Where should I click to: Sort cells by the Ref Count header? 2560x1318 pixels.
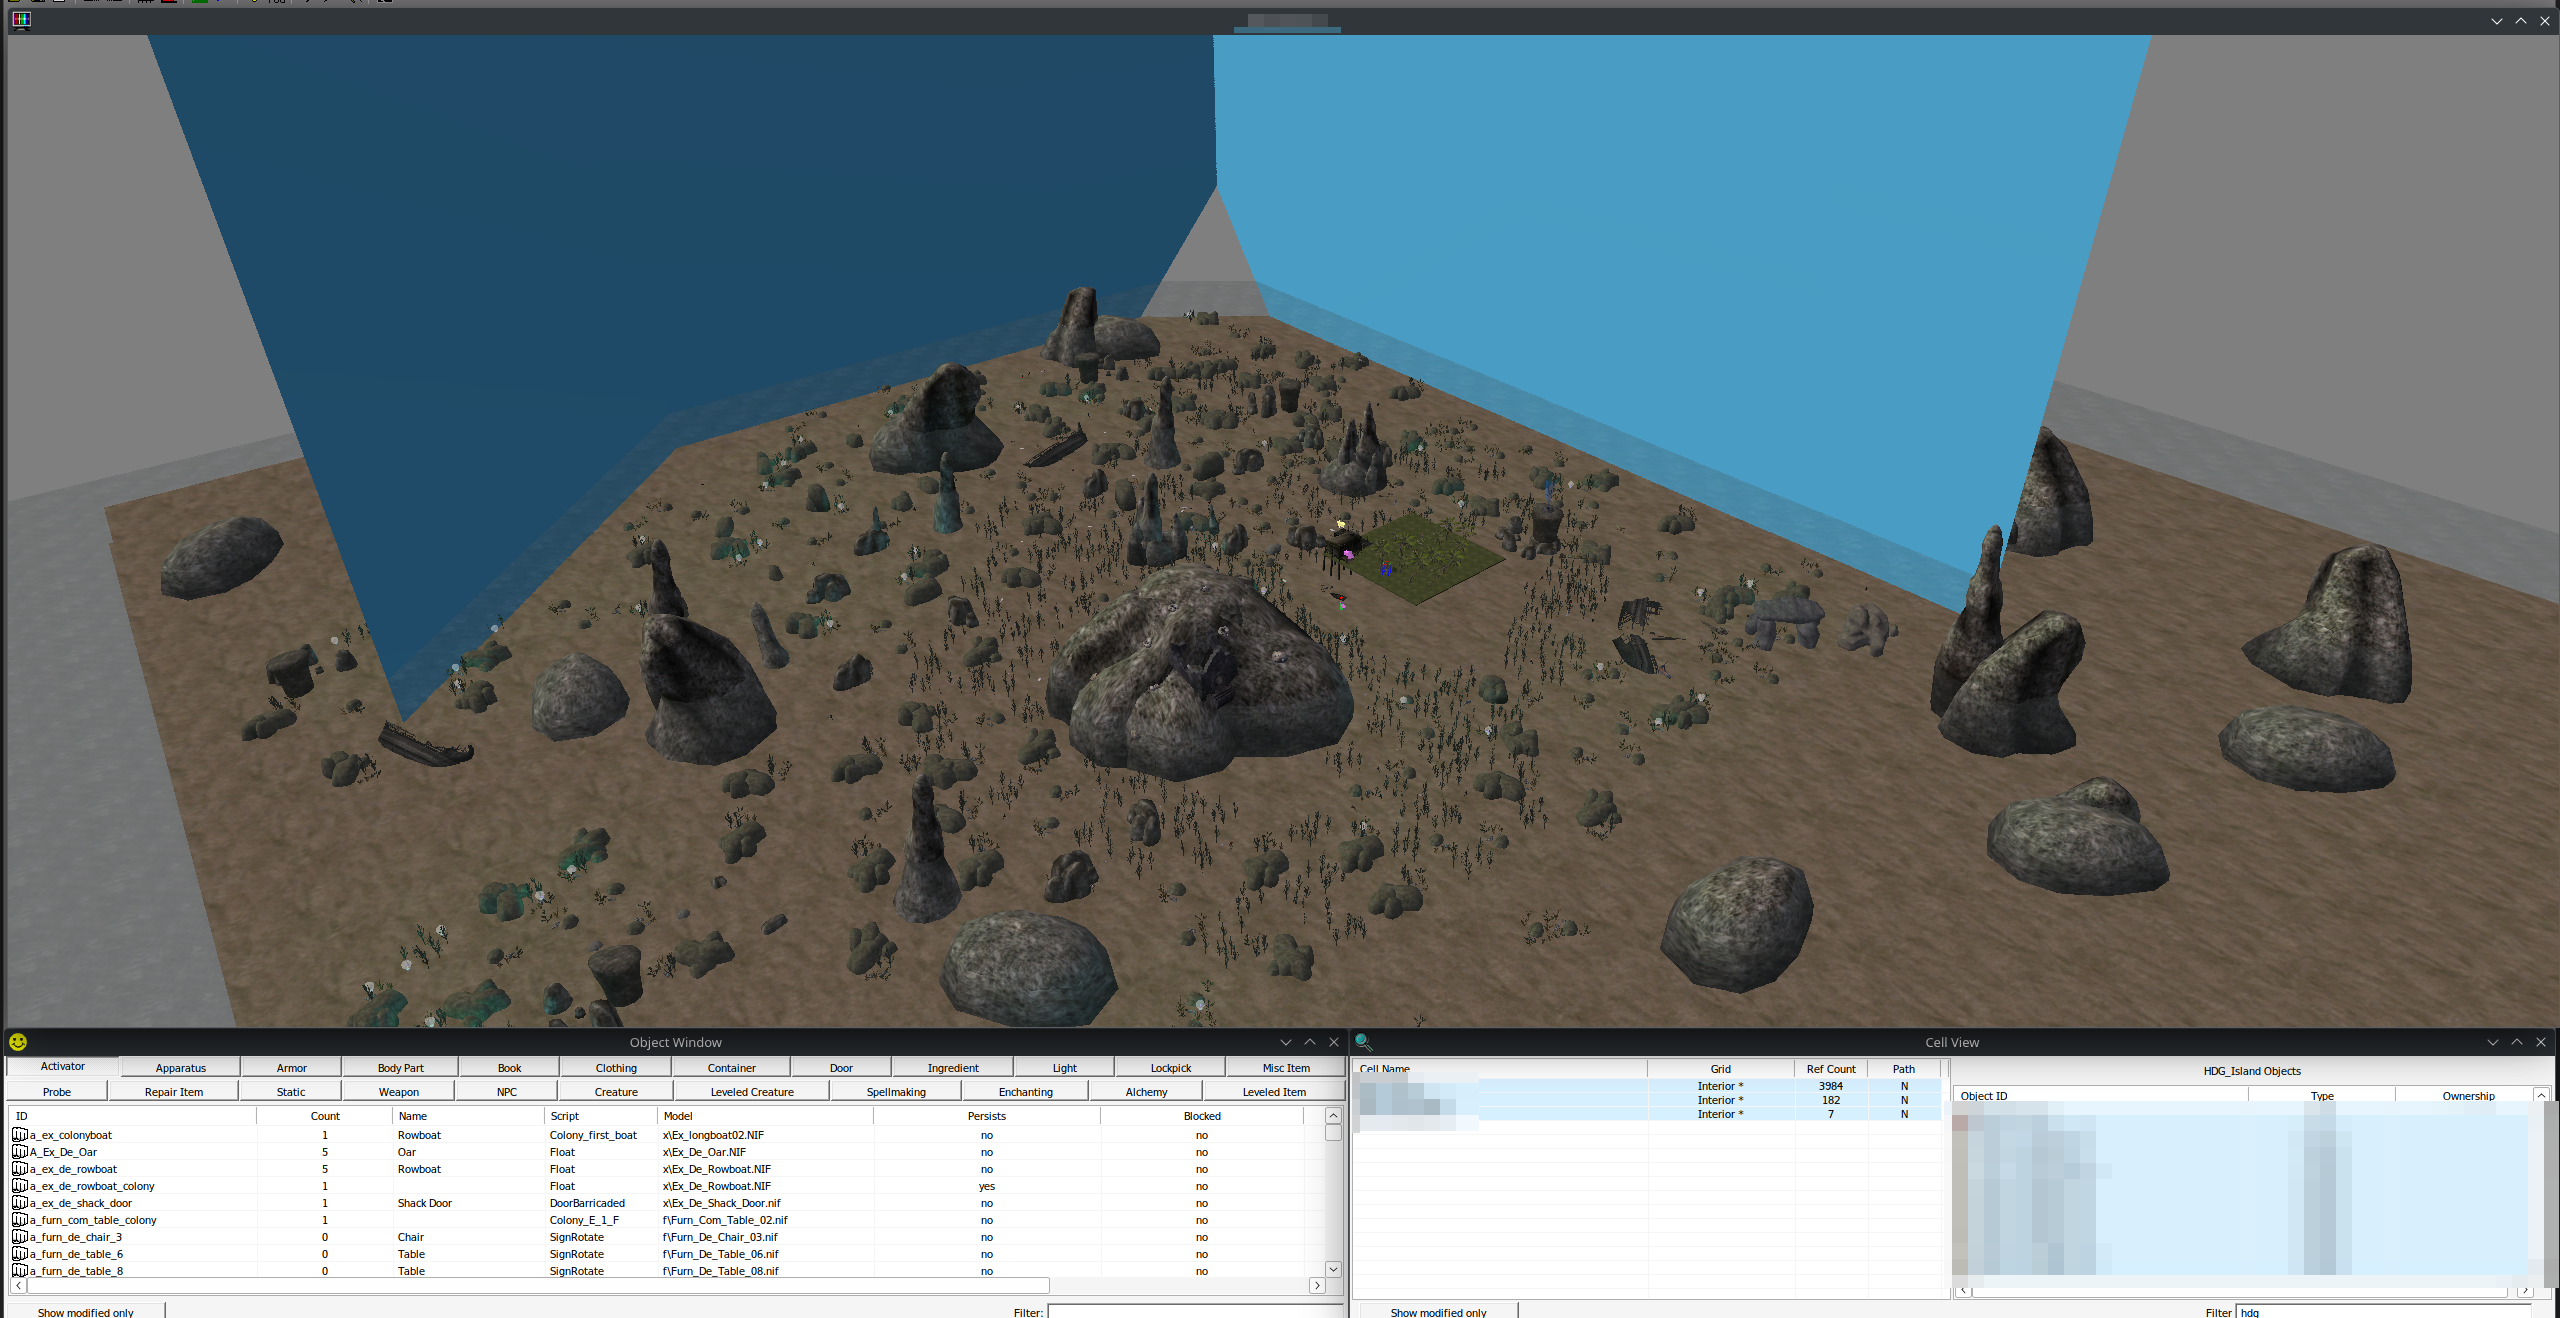click(1830, 1069)
